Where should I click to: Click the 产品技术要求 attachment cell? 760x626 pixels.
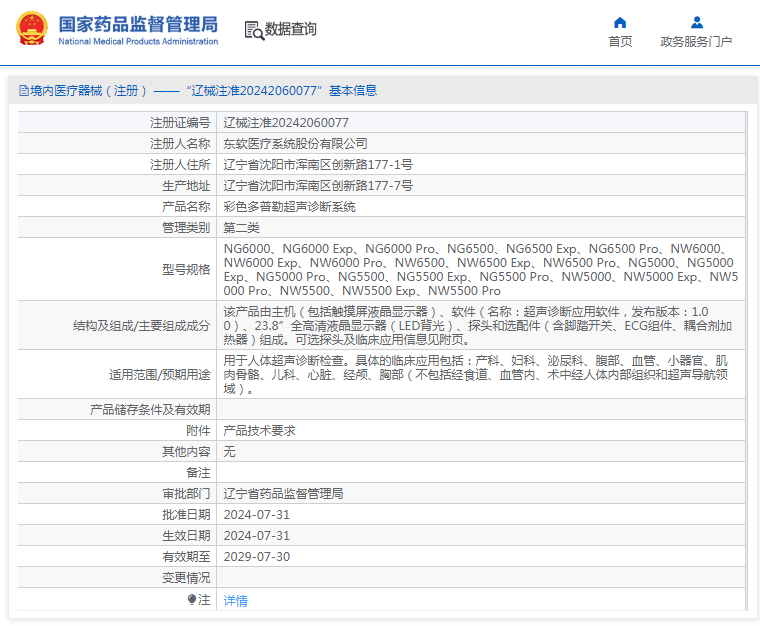259,431
